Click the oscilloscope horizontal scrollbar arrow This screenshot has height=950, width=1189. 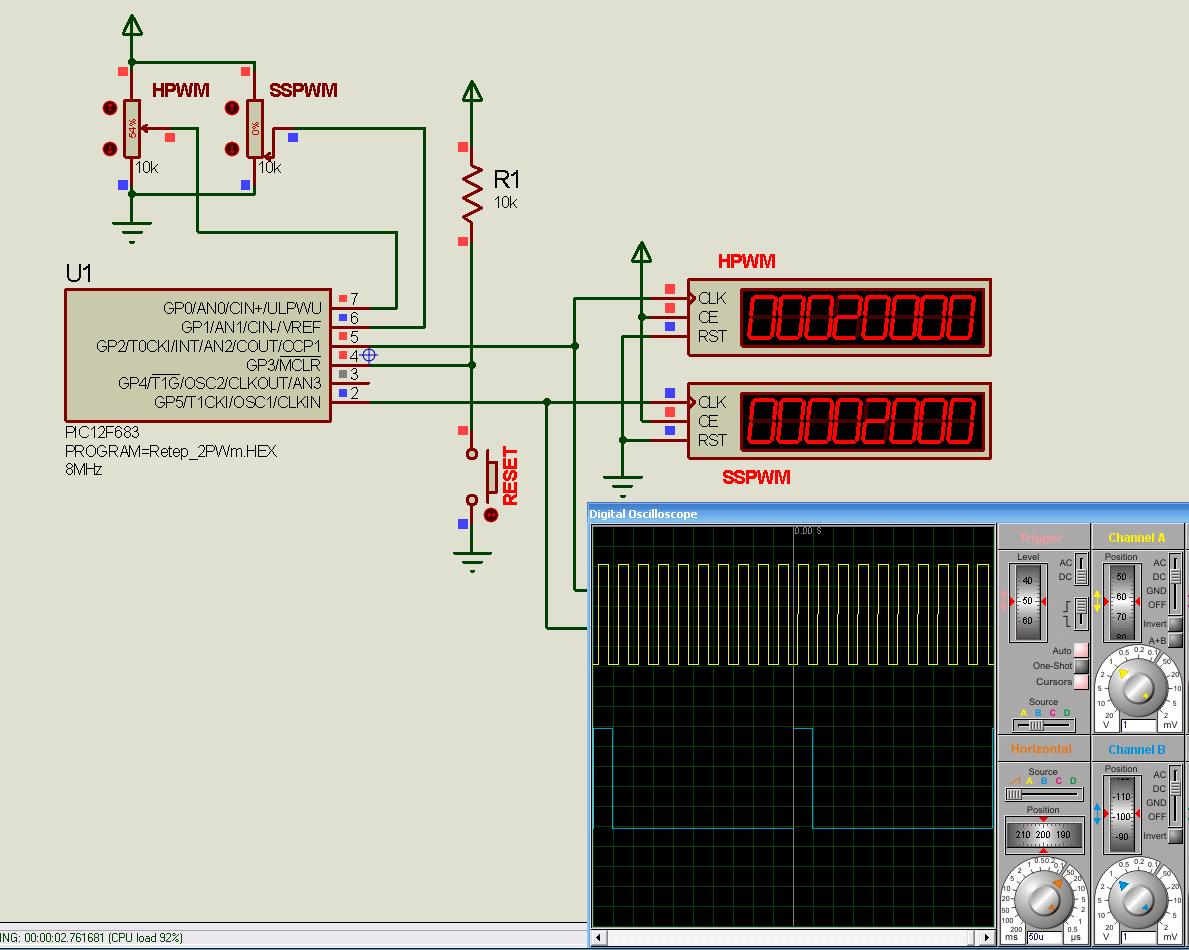597,938
